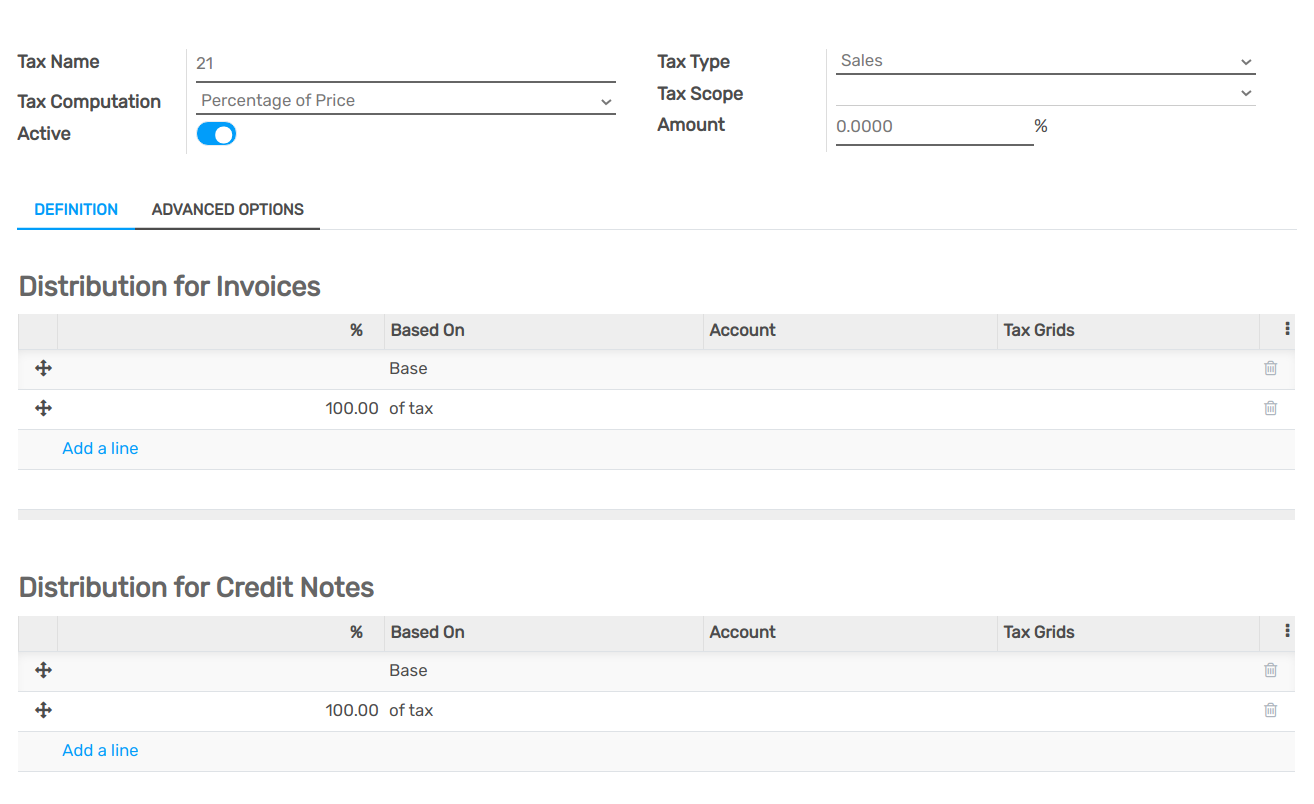Screen dimensions: 1314x804
Task: Toggle the tax Active switch off
Action: [216, 132]
